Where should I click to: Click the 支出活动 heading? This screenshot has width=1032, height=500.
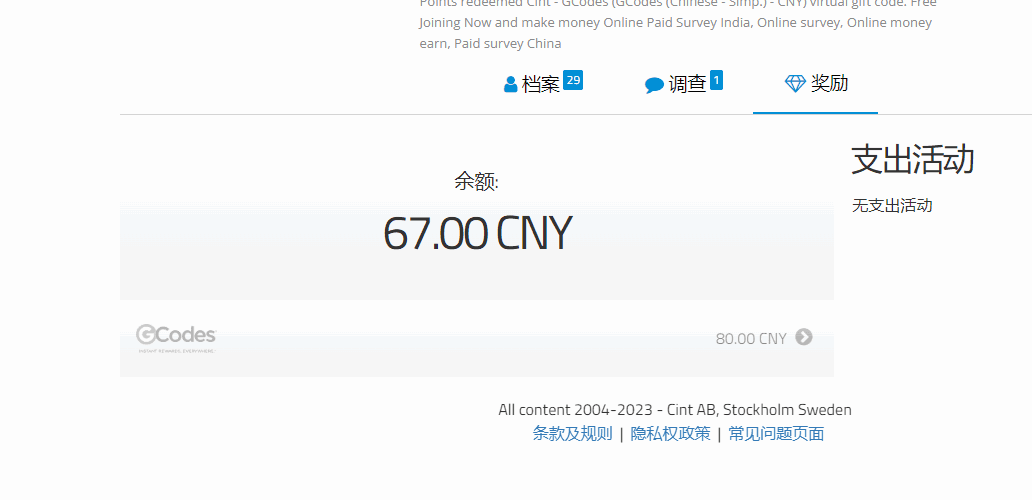(912, 159)
